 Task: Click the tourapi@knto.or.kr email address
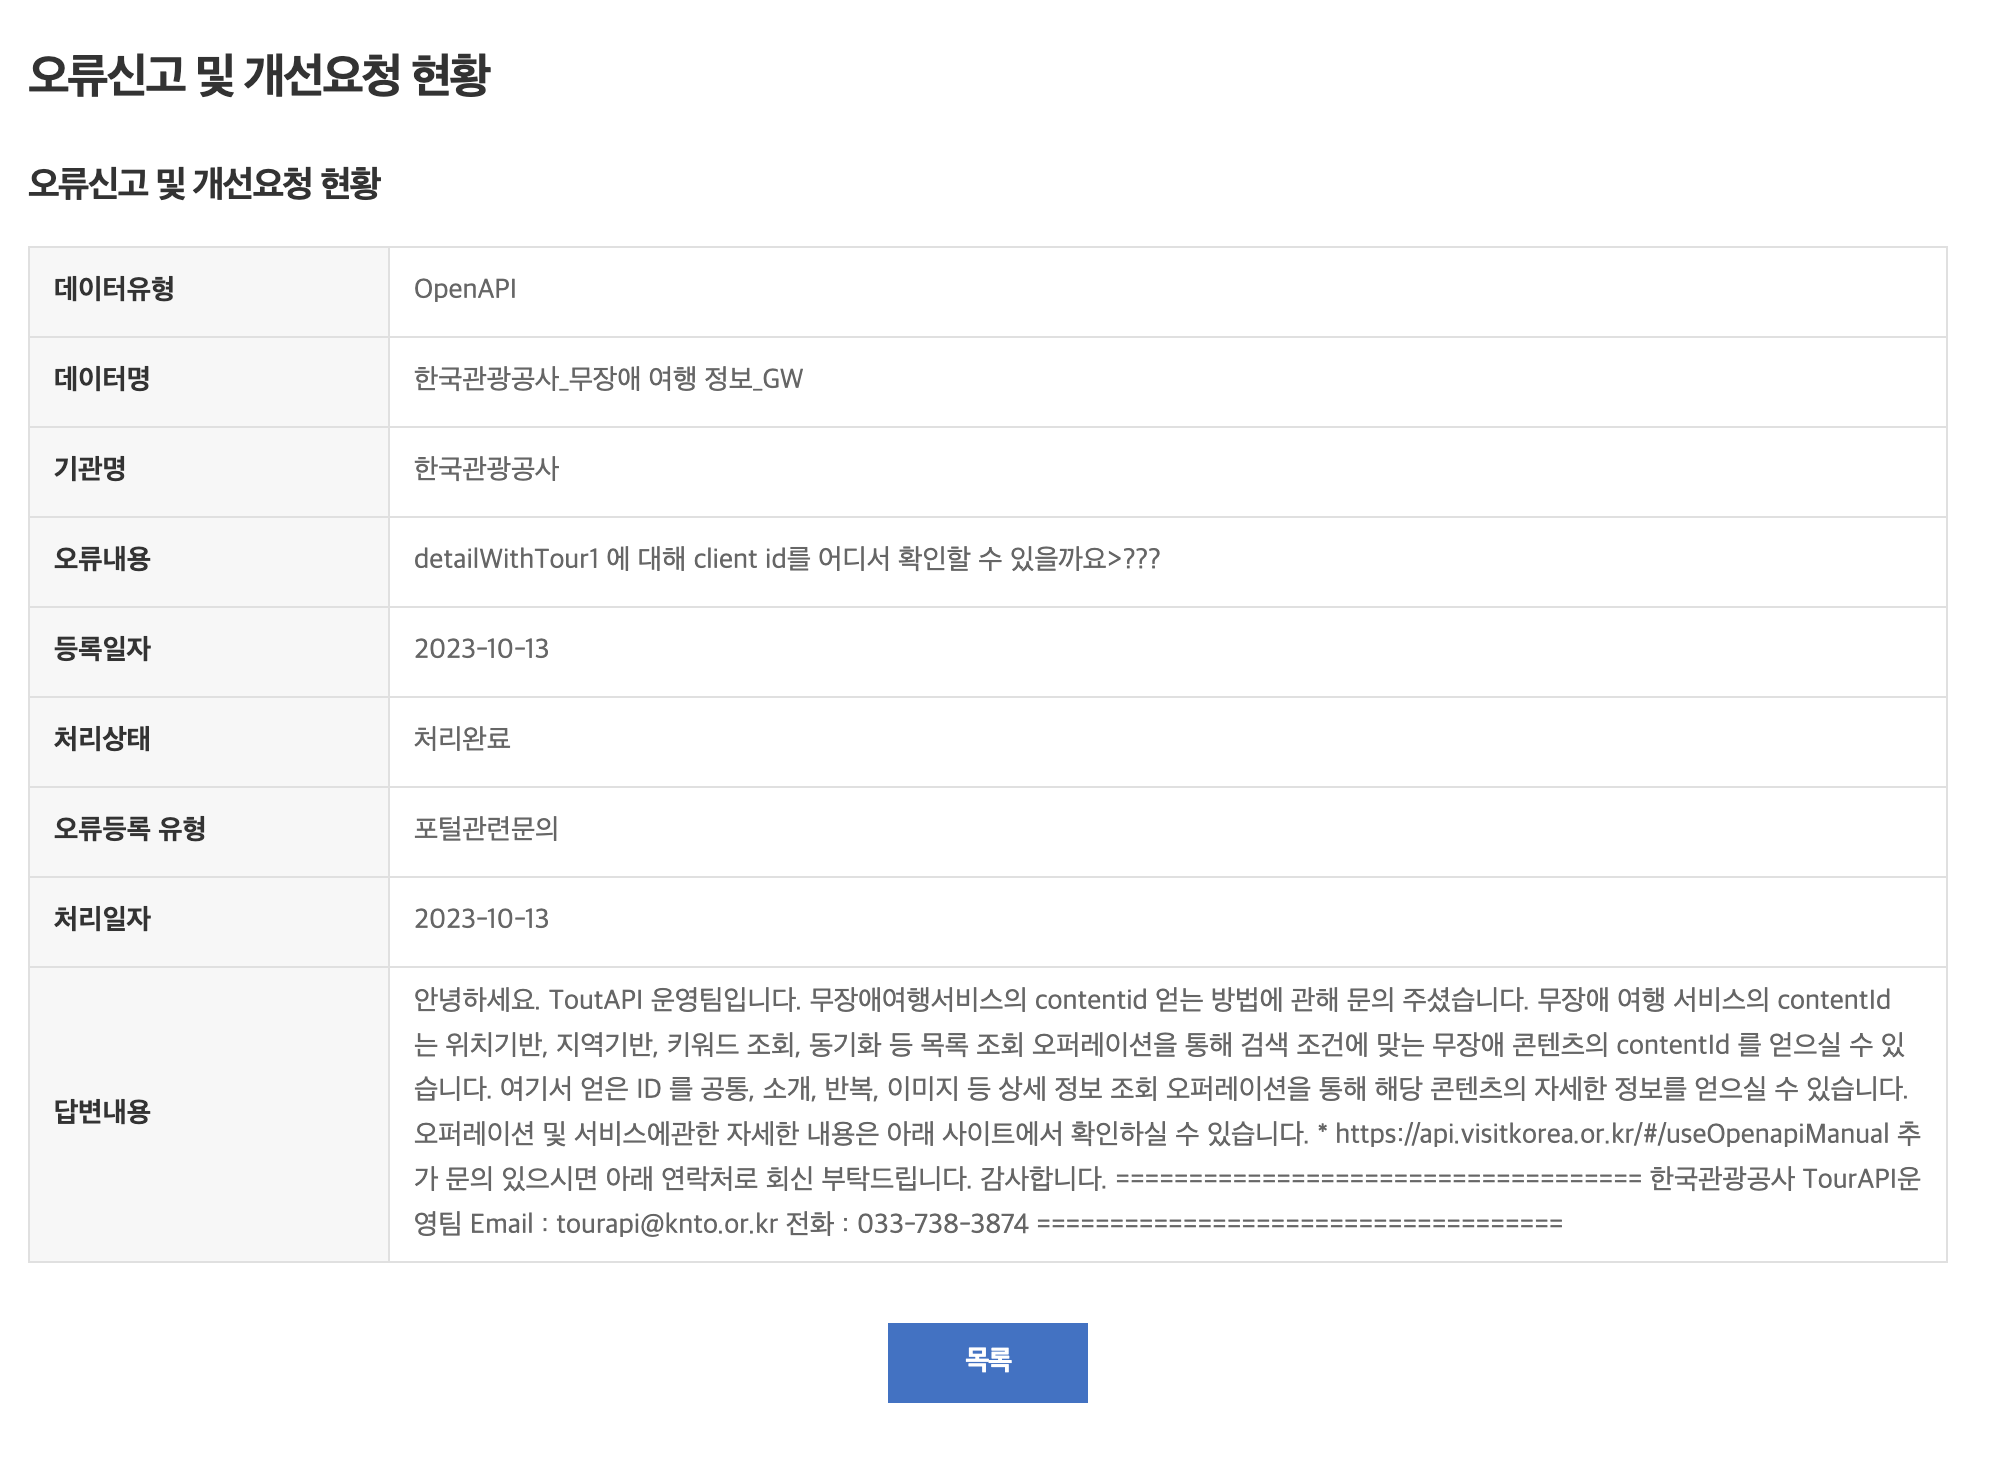point(667,1224)
